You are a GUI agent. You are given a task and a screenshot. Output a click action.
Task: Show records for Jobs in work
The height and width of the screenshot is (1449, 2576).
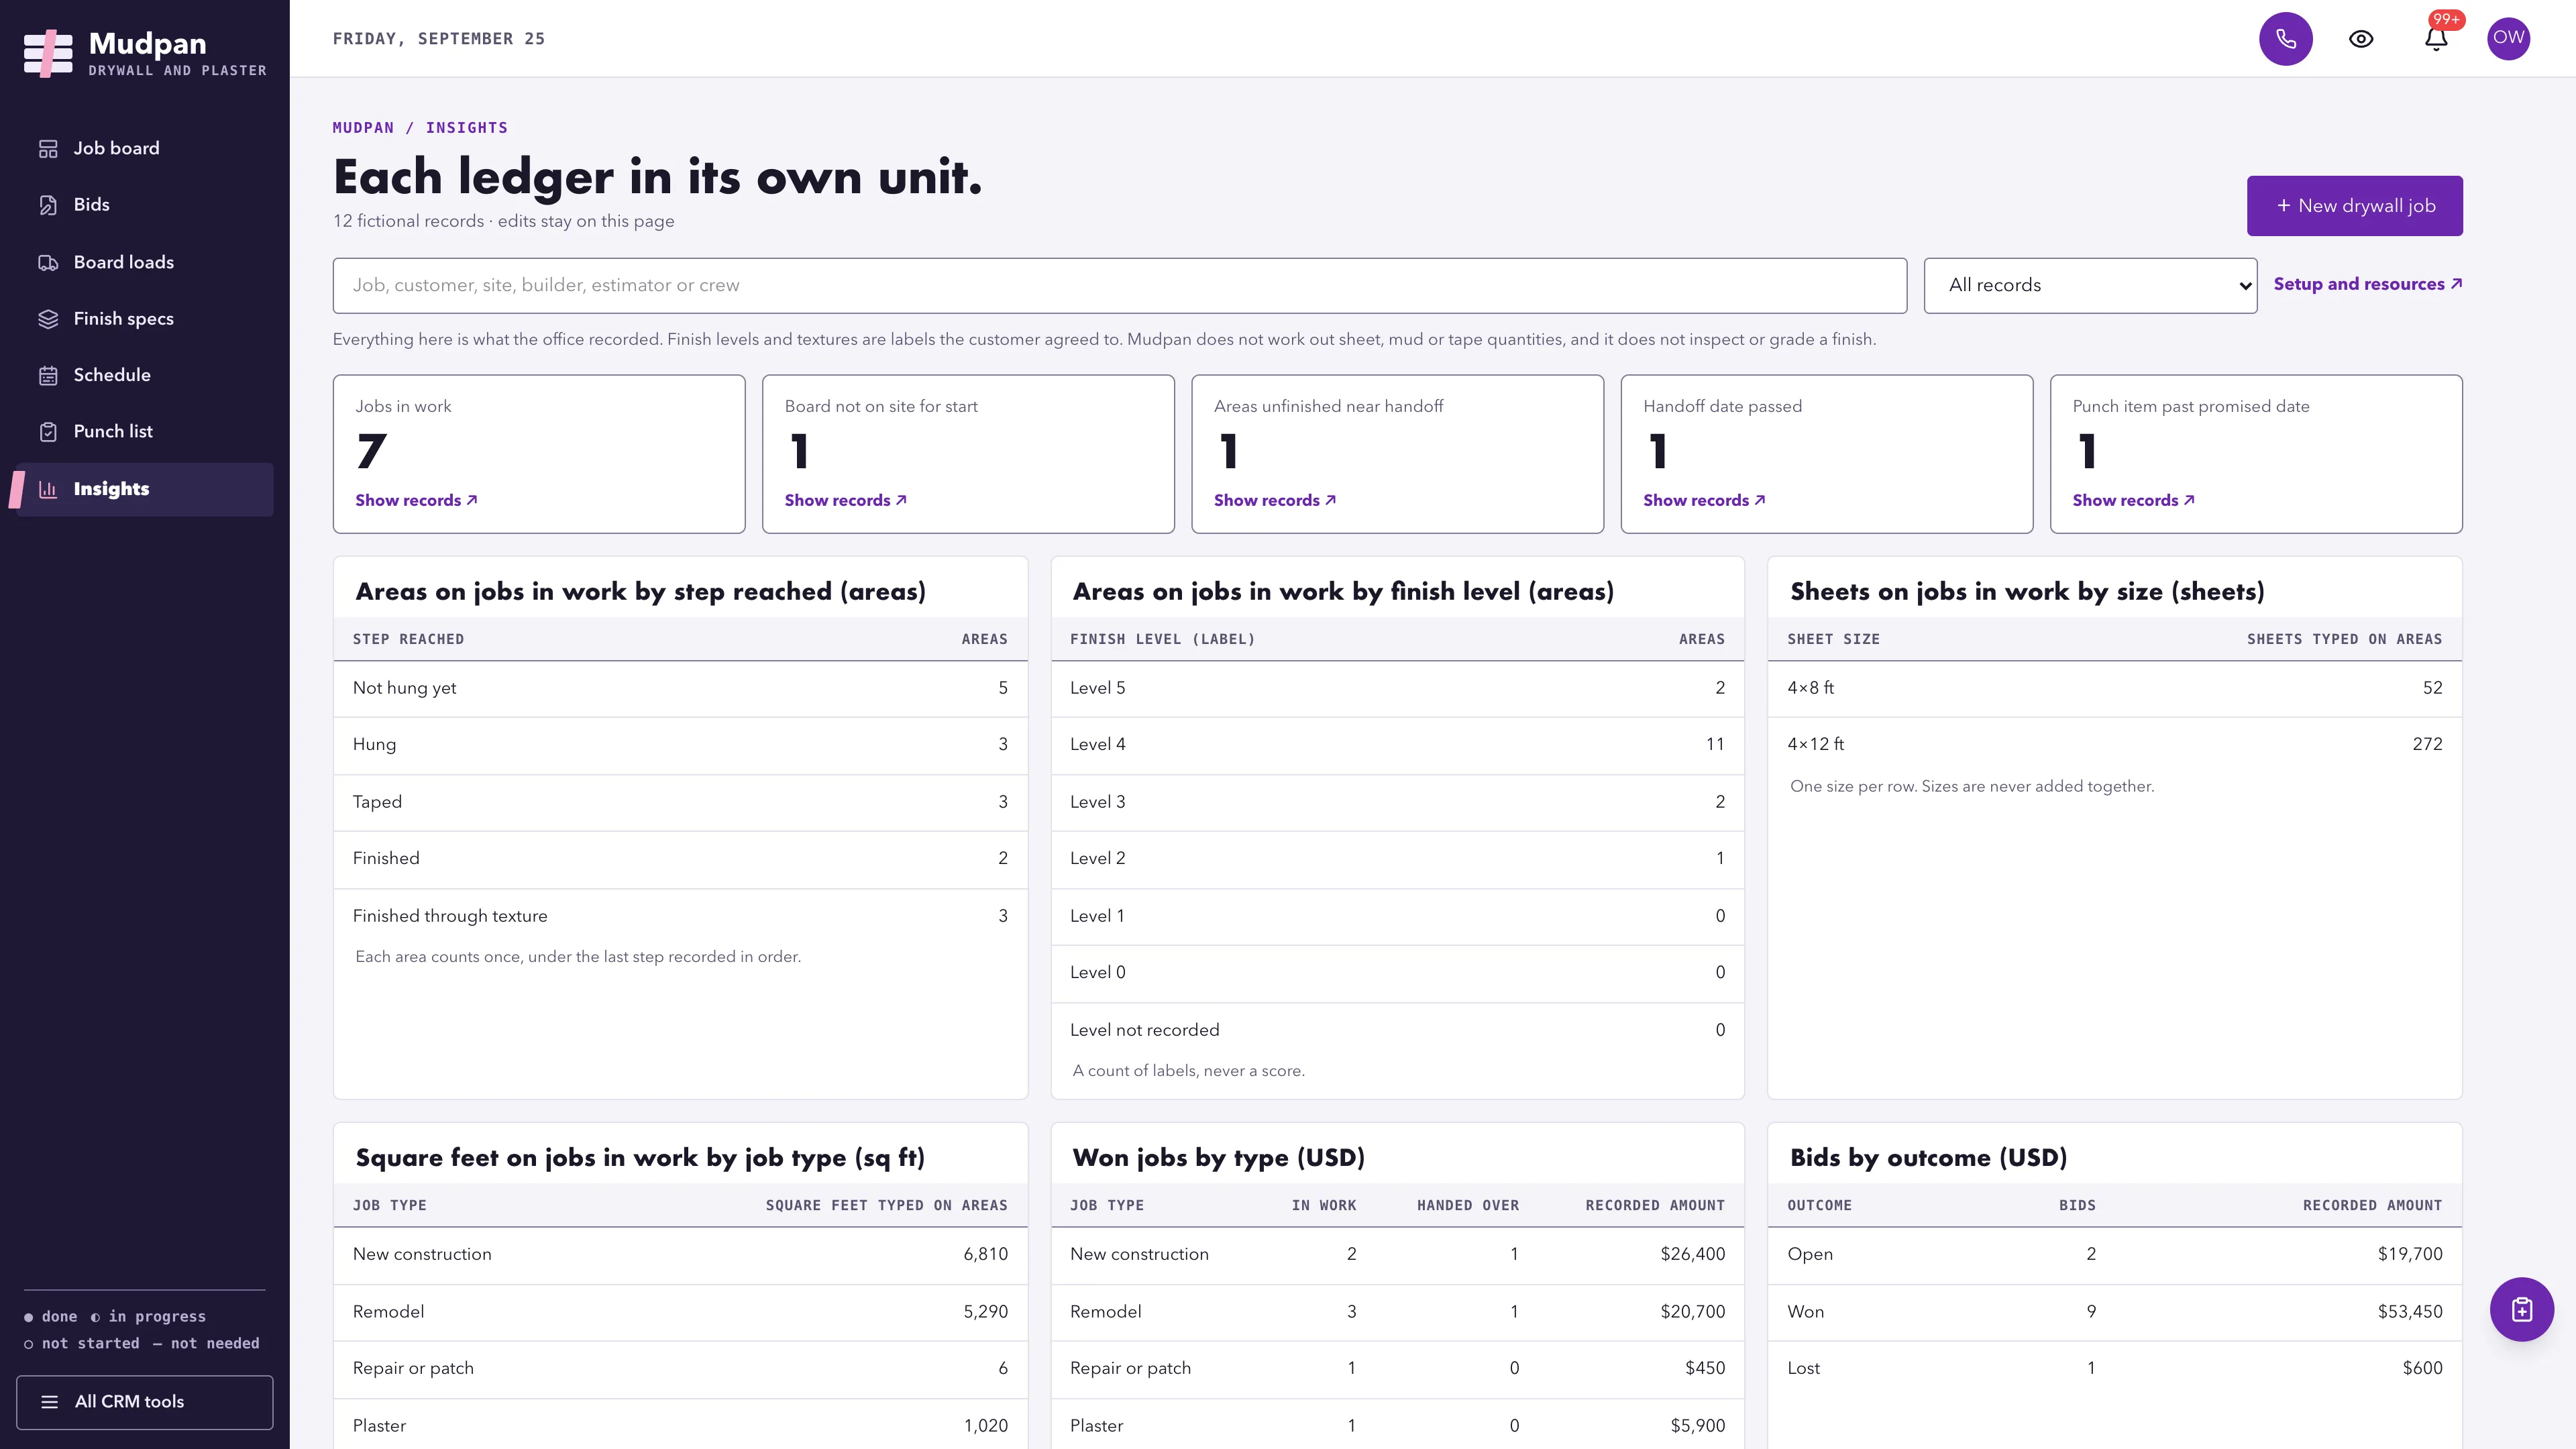[416, 500]
